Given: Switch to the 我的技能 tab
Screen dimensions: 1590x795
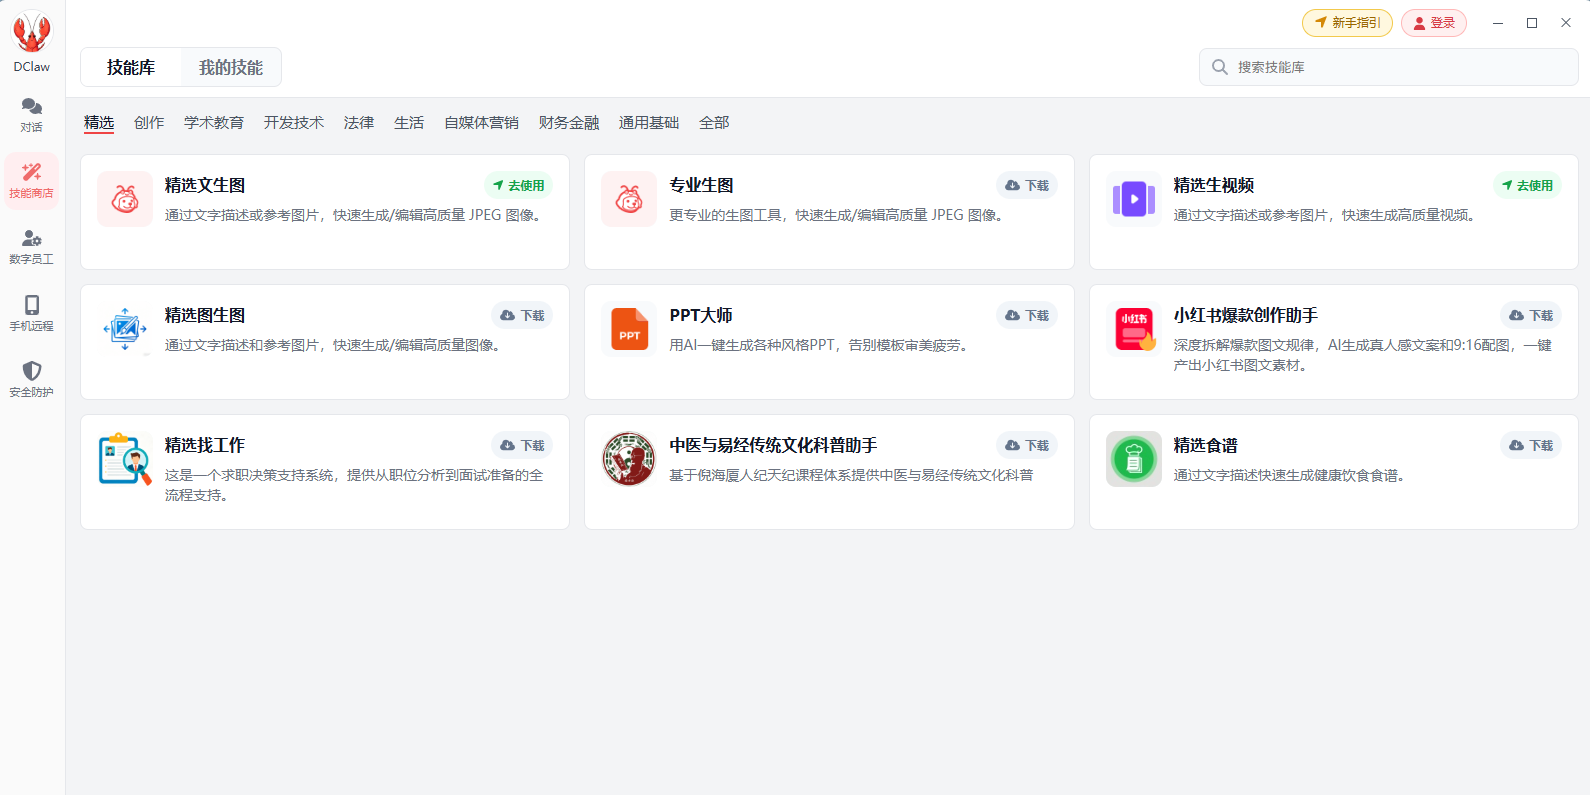Looking at the screenshot, I should (x=231, y=67).
